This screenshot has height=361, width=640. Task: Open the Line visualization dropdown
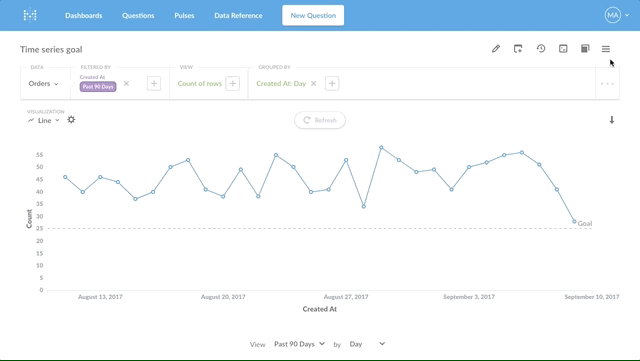(x=44, y=120)
